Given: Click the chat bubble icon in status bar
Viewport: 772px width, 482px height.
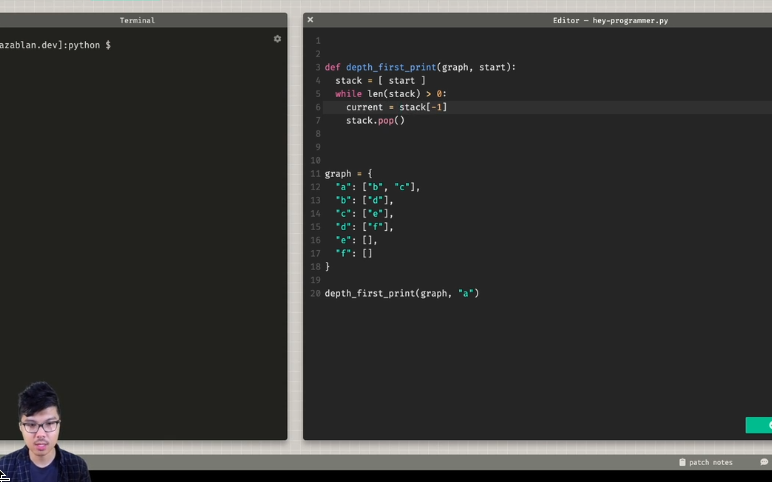Looking at the screenshot, I should click(x=764, y=462).
